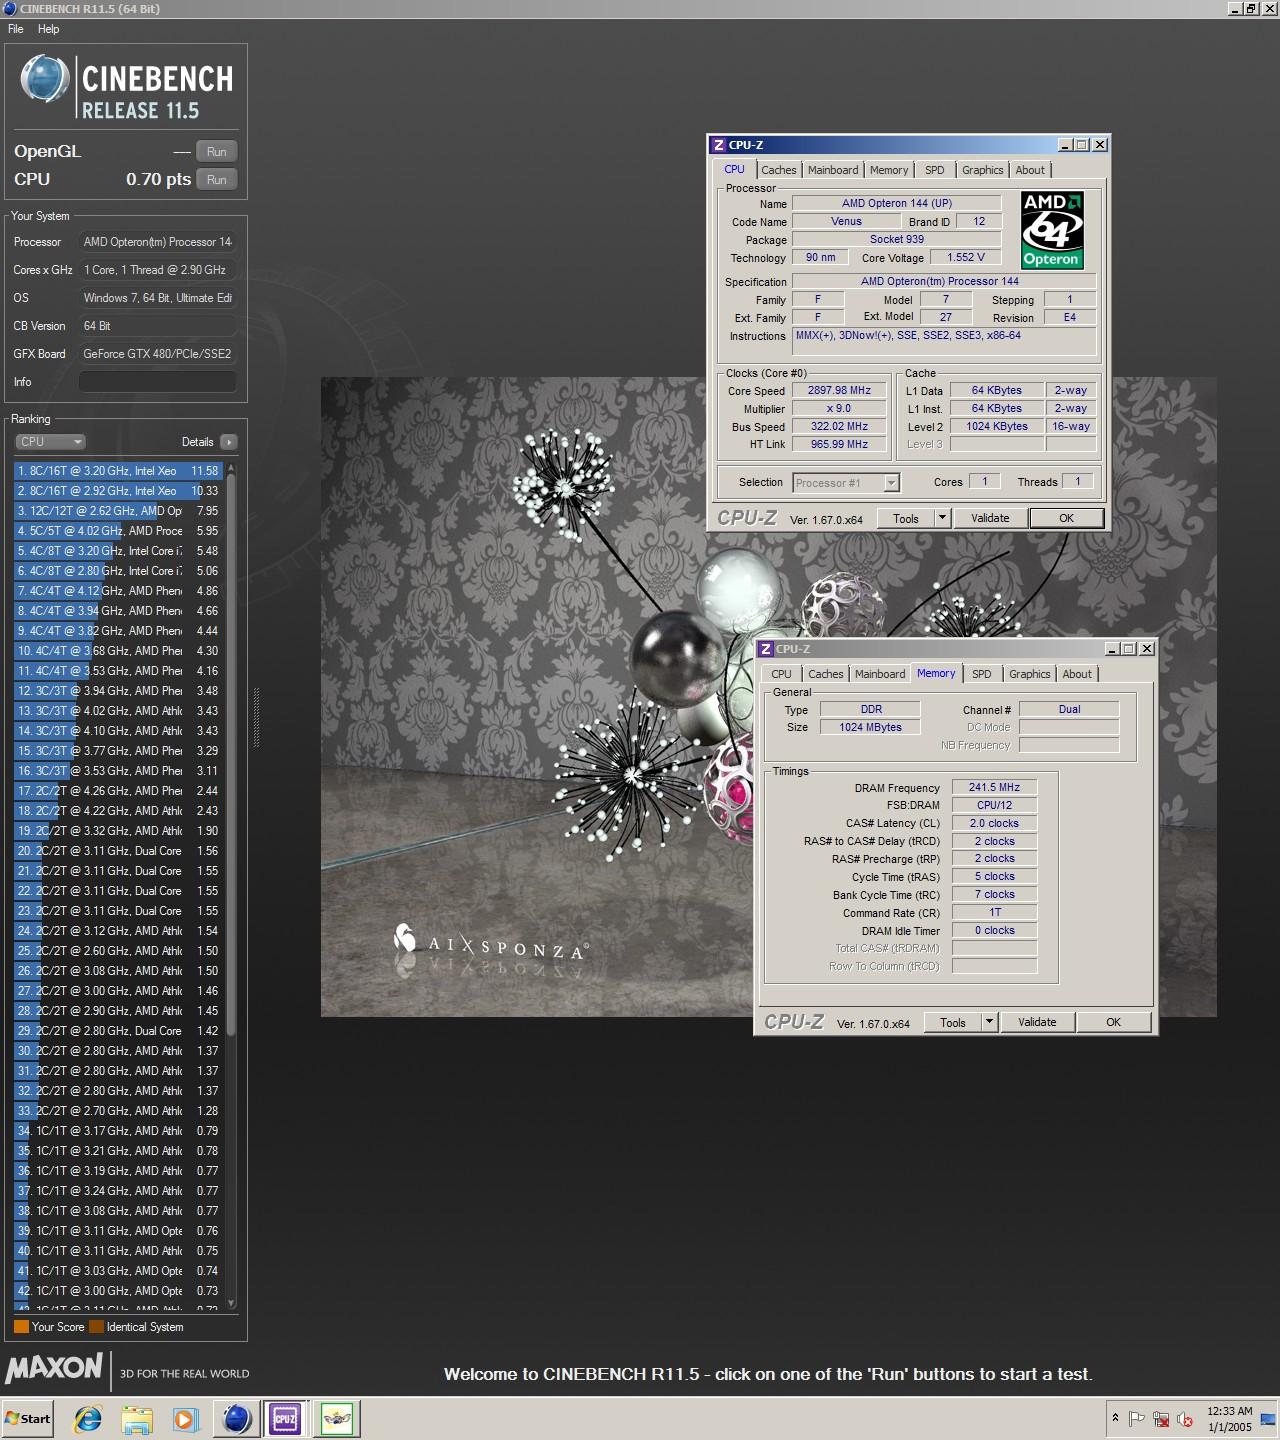The width and height of the screenshot is (1280, 1440).
Task: Open Internet Explorer from the taskbar
Action: (88, 1418)
